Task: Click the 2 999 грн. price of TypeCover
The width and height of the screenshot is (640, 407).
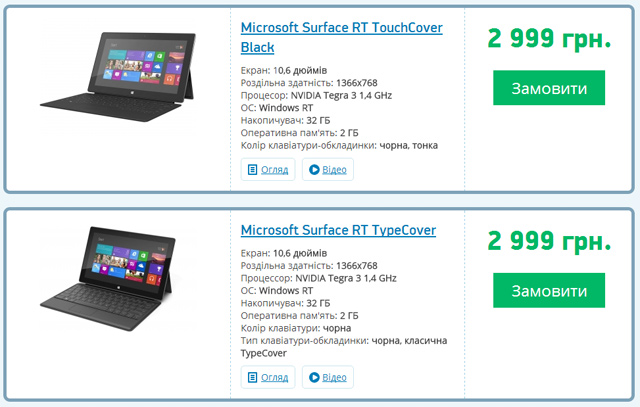Action: pyautogui.click(x=549, y=241)
